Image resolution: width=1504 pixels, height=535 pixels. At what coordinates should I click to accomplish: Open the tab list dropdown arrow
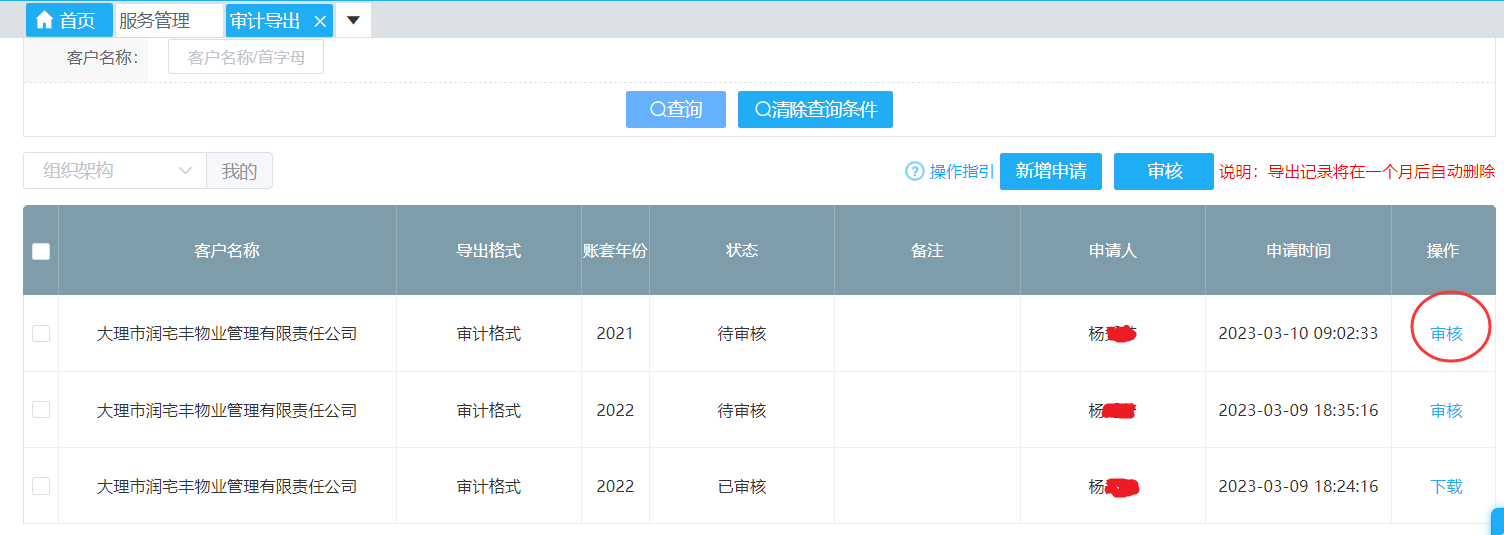[x=353, y=21]
